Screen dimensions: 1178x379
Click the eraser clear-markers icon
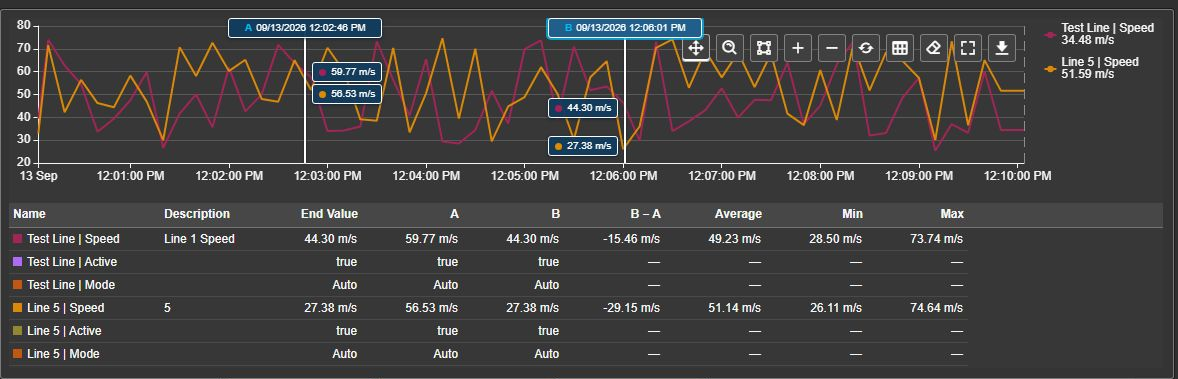tap(934, 48)
